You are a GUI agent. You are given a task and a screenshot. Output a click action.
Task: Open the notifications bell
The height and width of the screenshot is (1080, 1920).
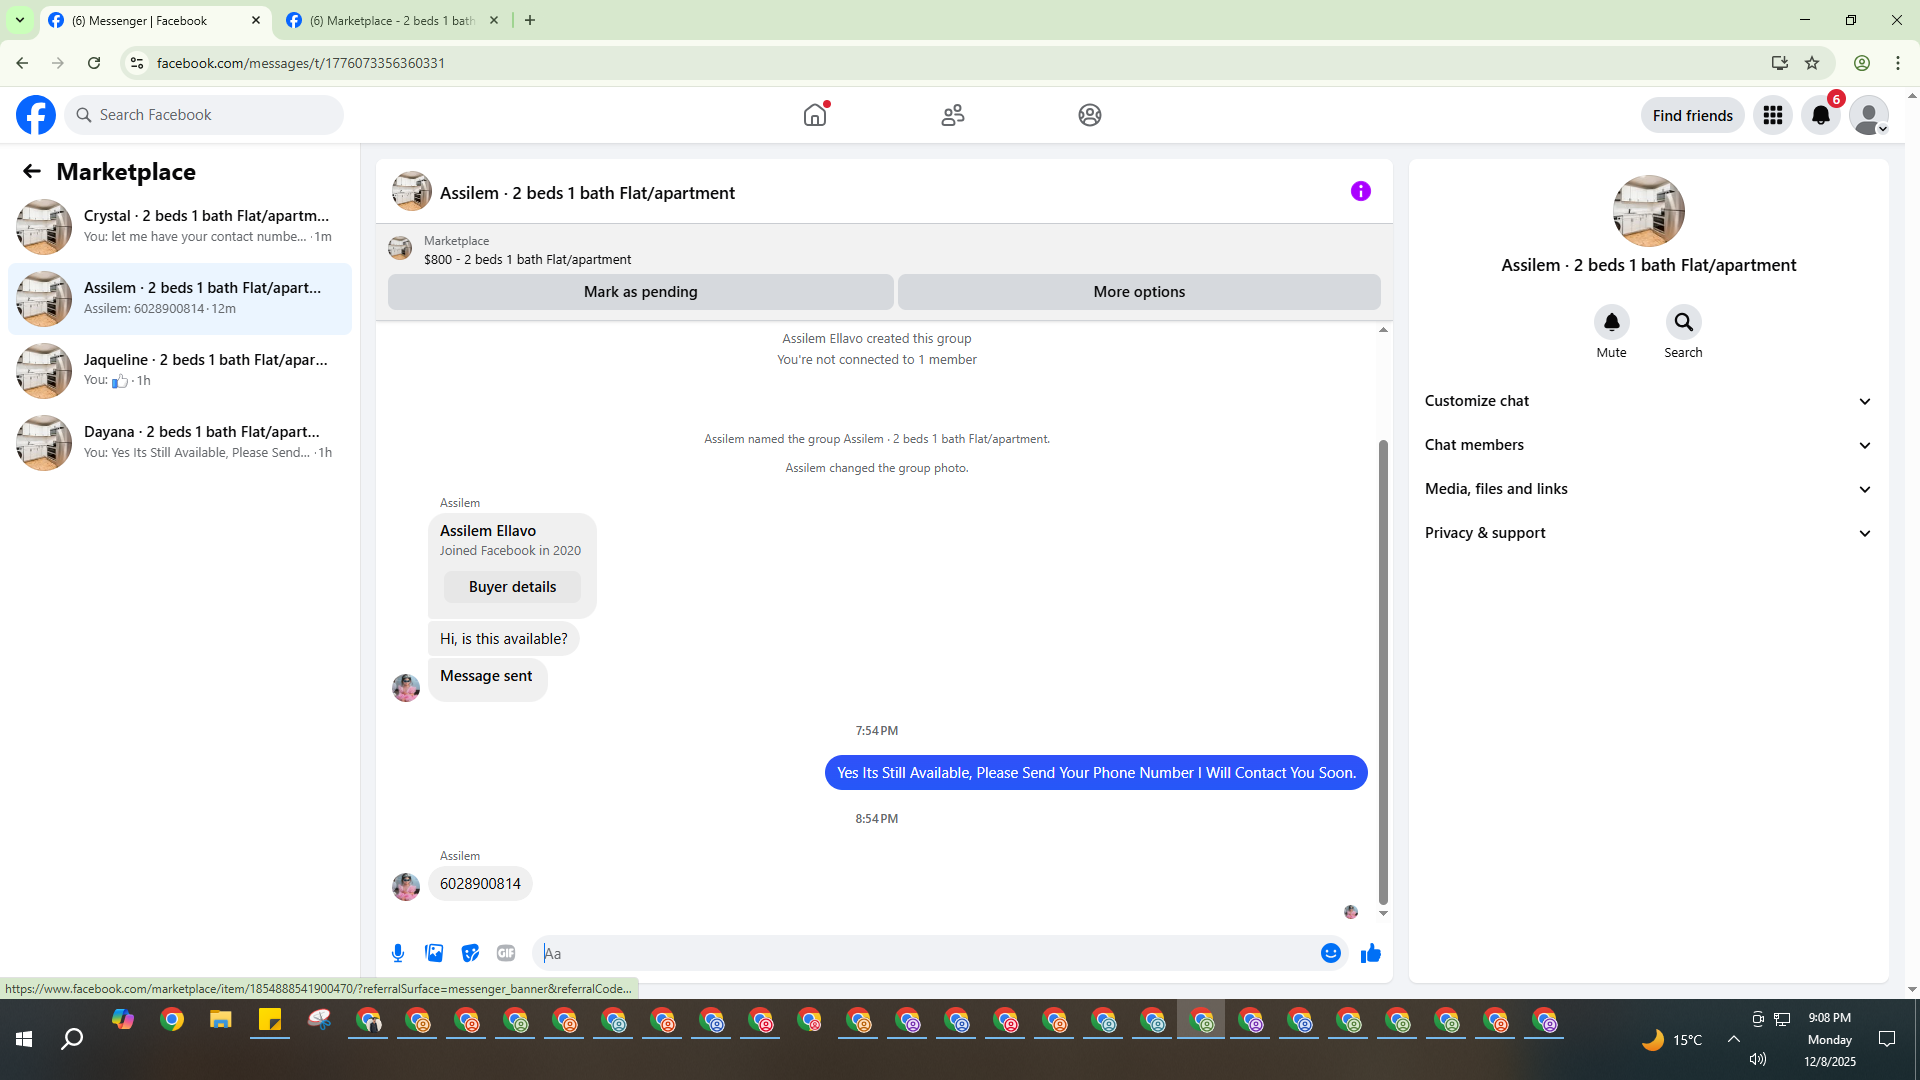click(1821, 115)
